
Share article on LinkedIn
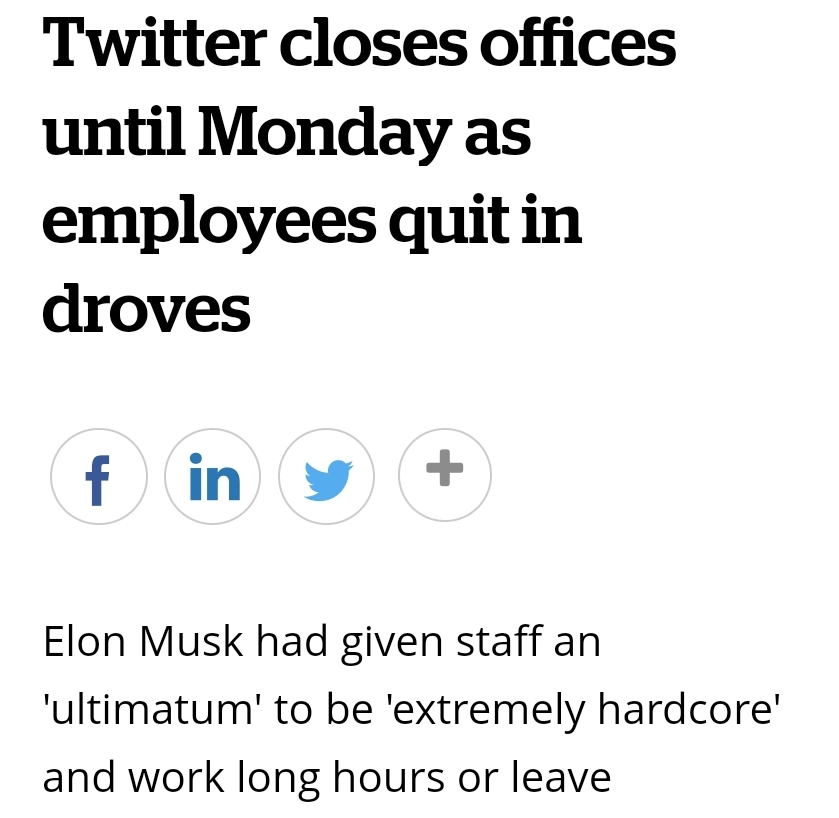pos(213,476)
